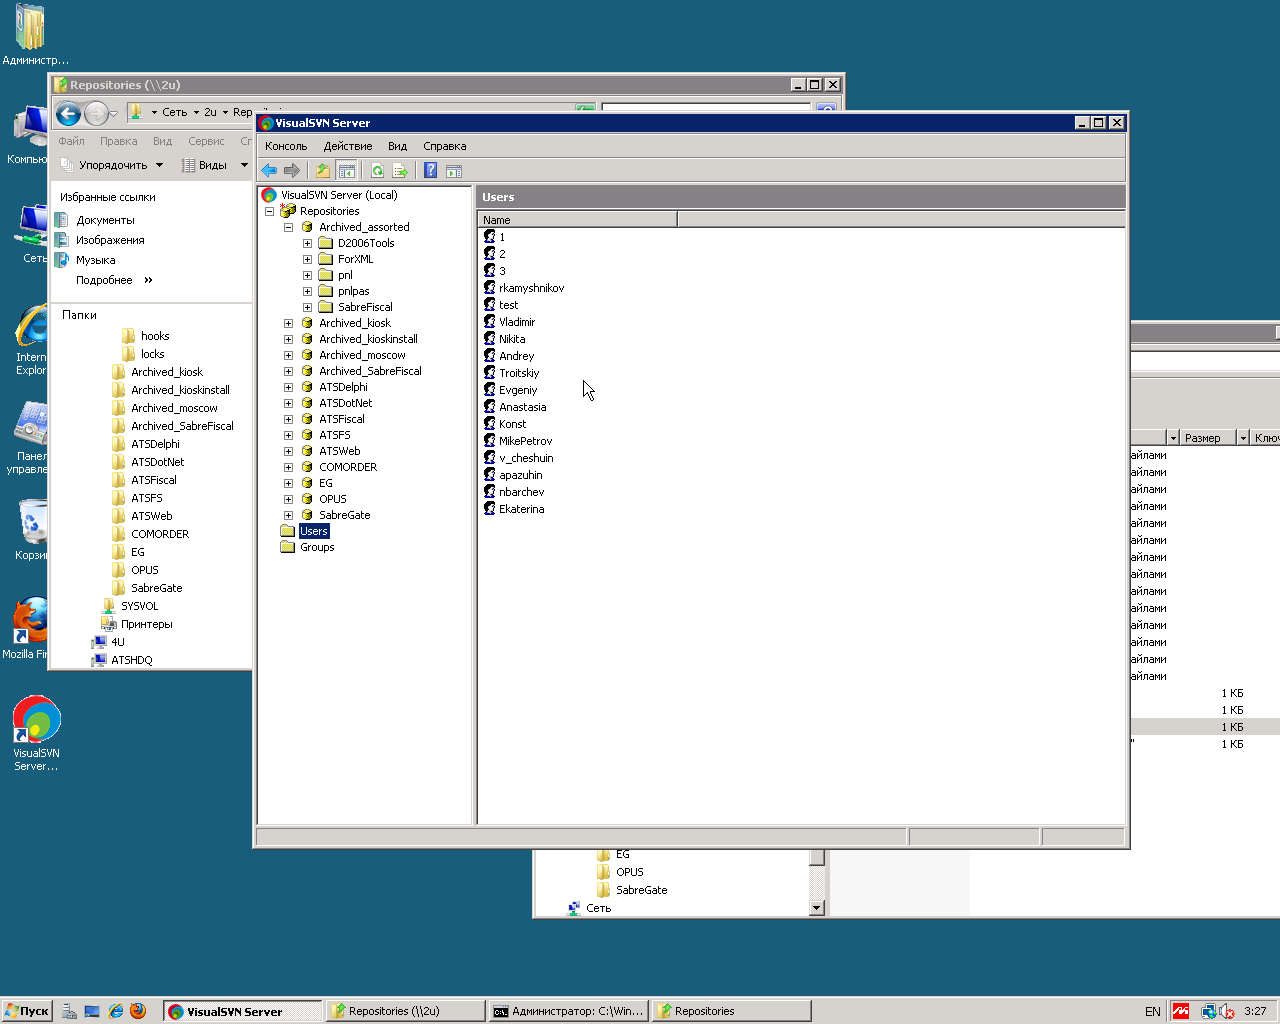This screenshot has height=1024, width=1280.
Task: Click the user icon beside Vladimir
Action: tap(490, 322)
